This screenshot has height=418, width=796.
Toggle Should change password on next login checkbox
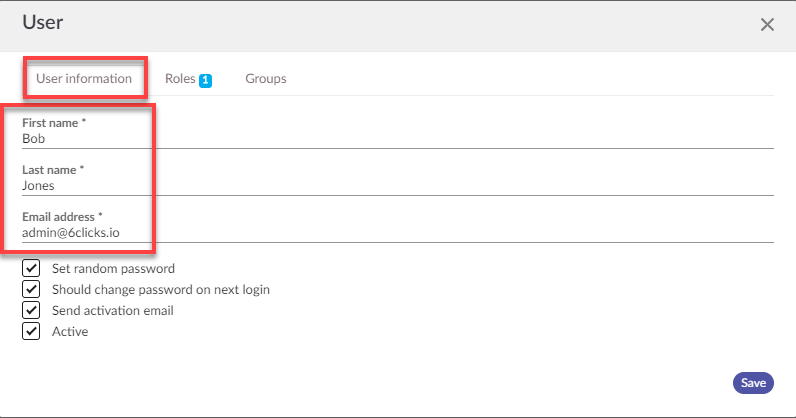click(x=31, y=289)
